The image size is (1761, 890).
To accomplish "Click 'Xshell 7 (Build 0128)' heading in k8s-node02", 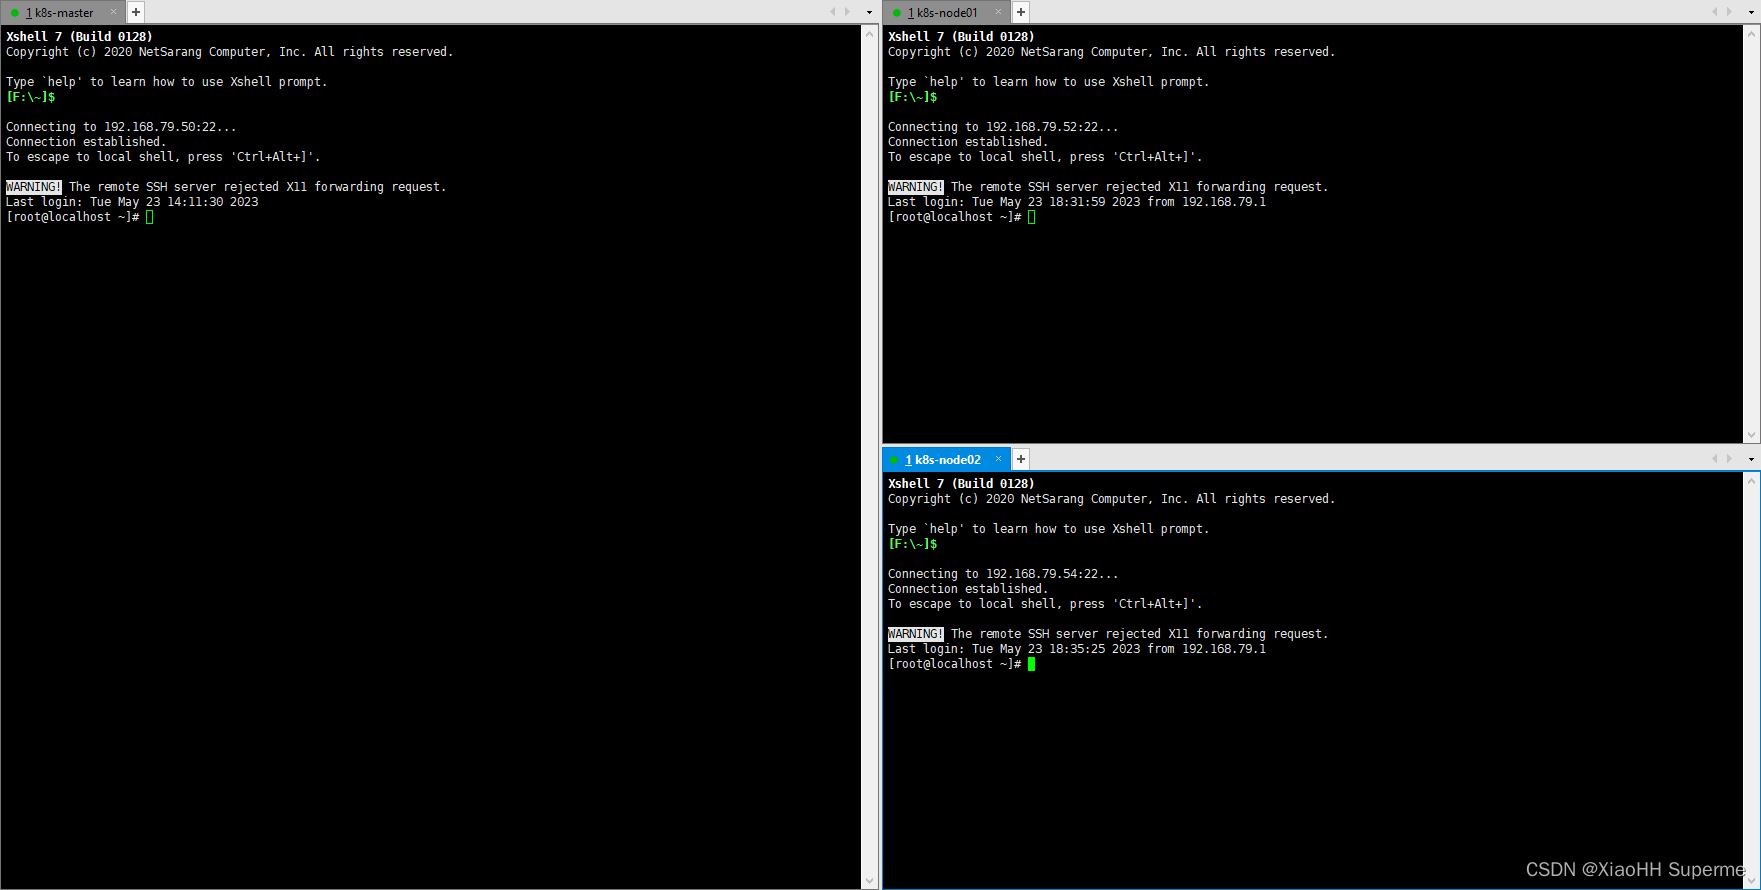I will click(x=961, y=484).
